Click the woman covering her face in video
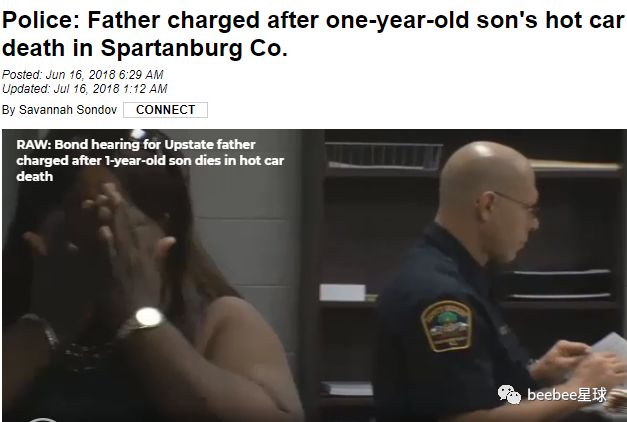 120,276
